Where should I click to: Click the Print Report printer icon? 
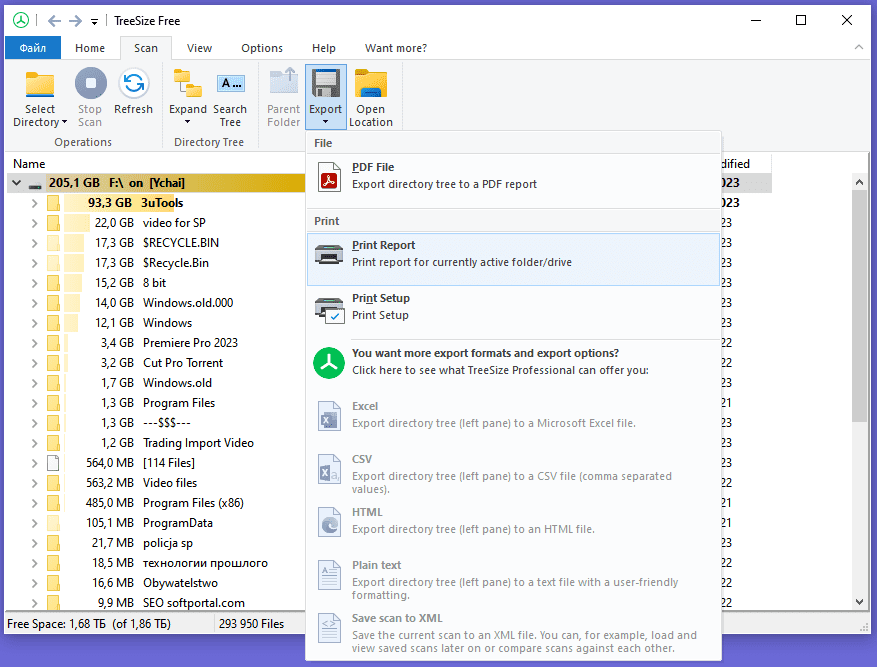[329, 254]
